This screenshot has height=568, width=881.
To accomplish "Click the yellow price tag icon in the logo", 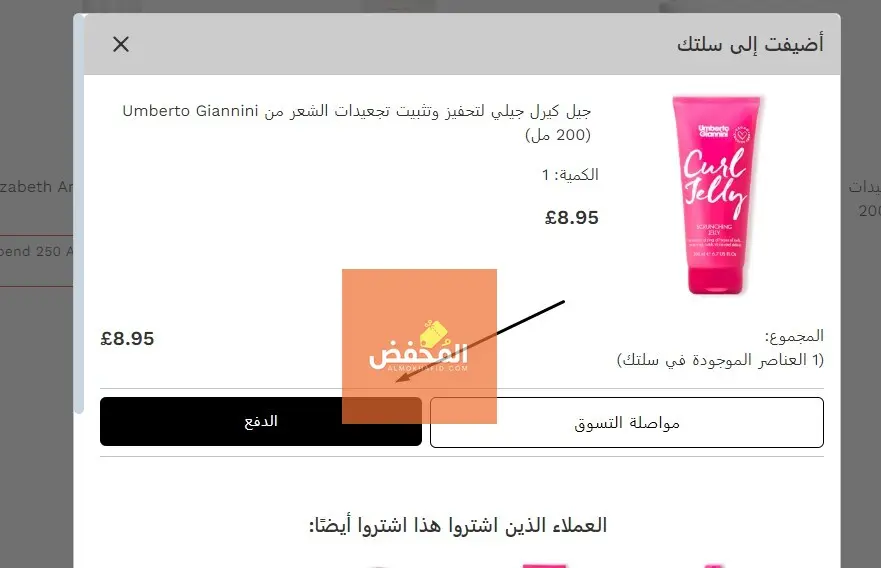I will 434,333.
